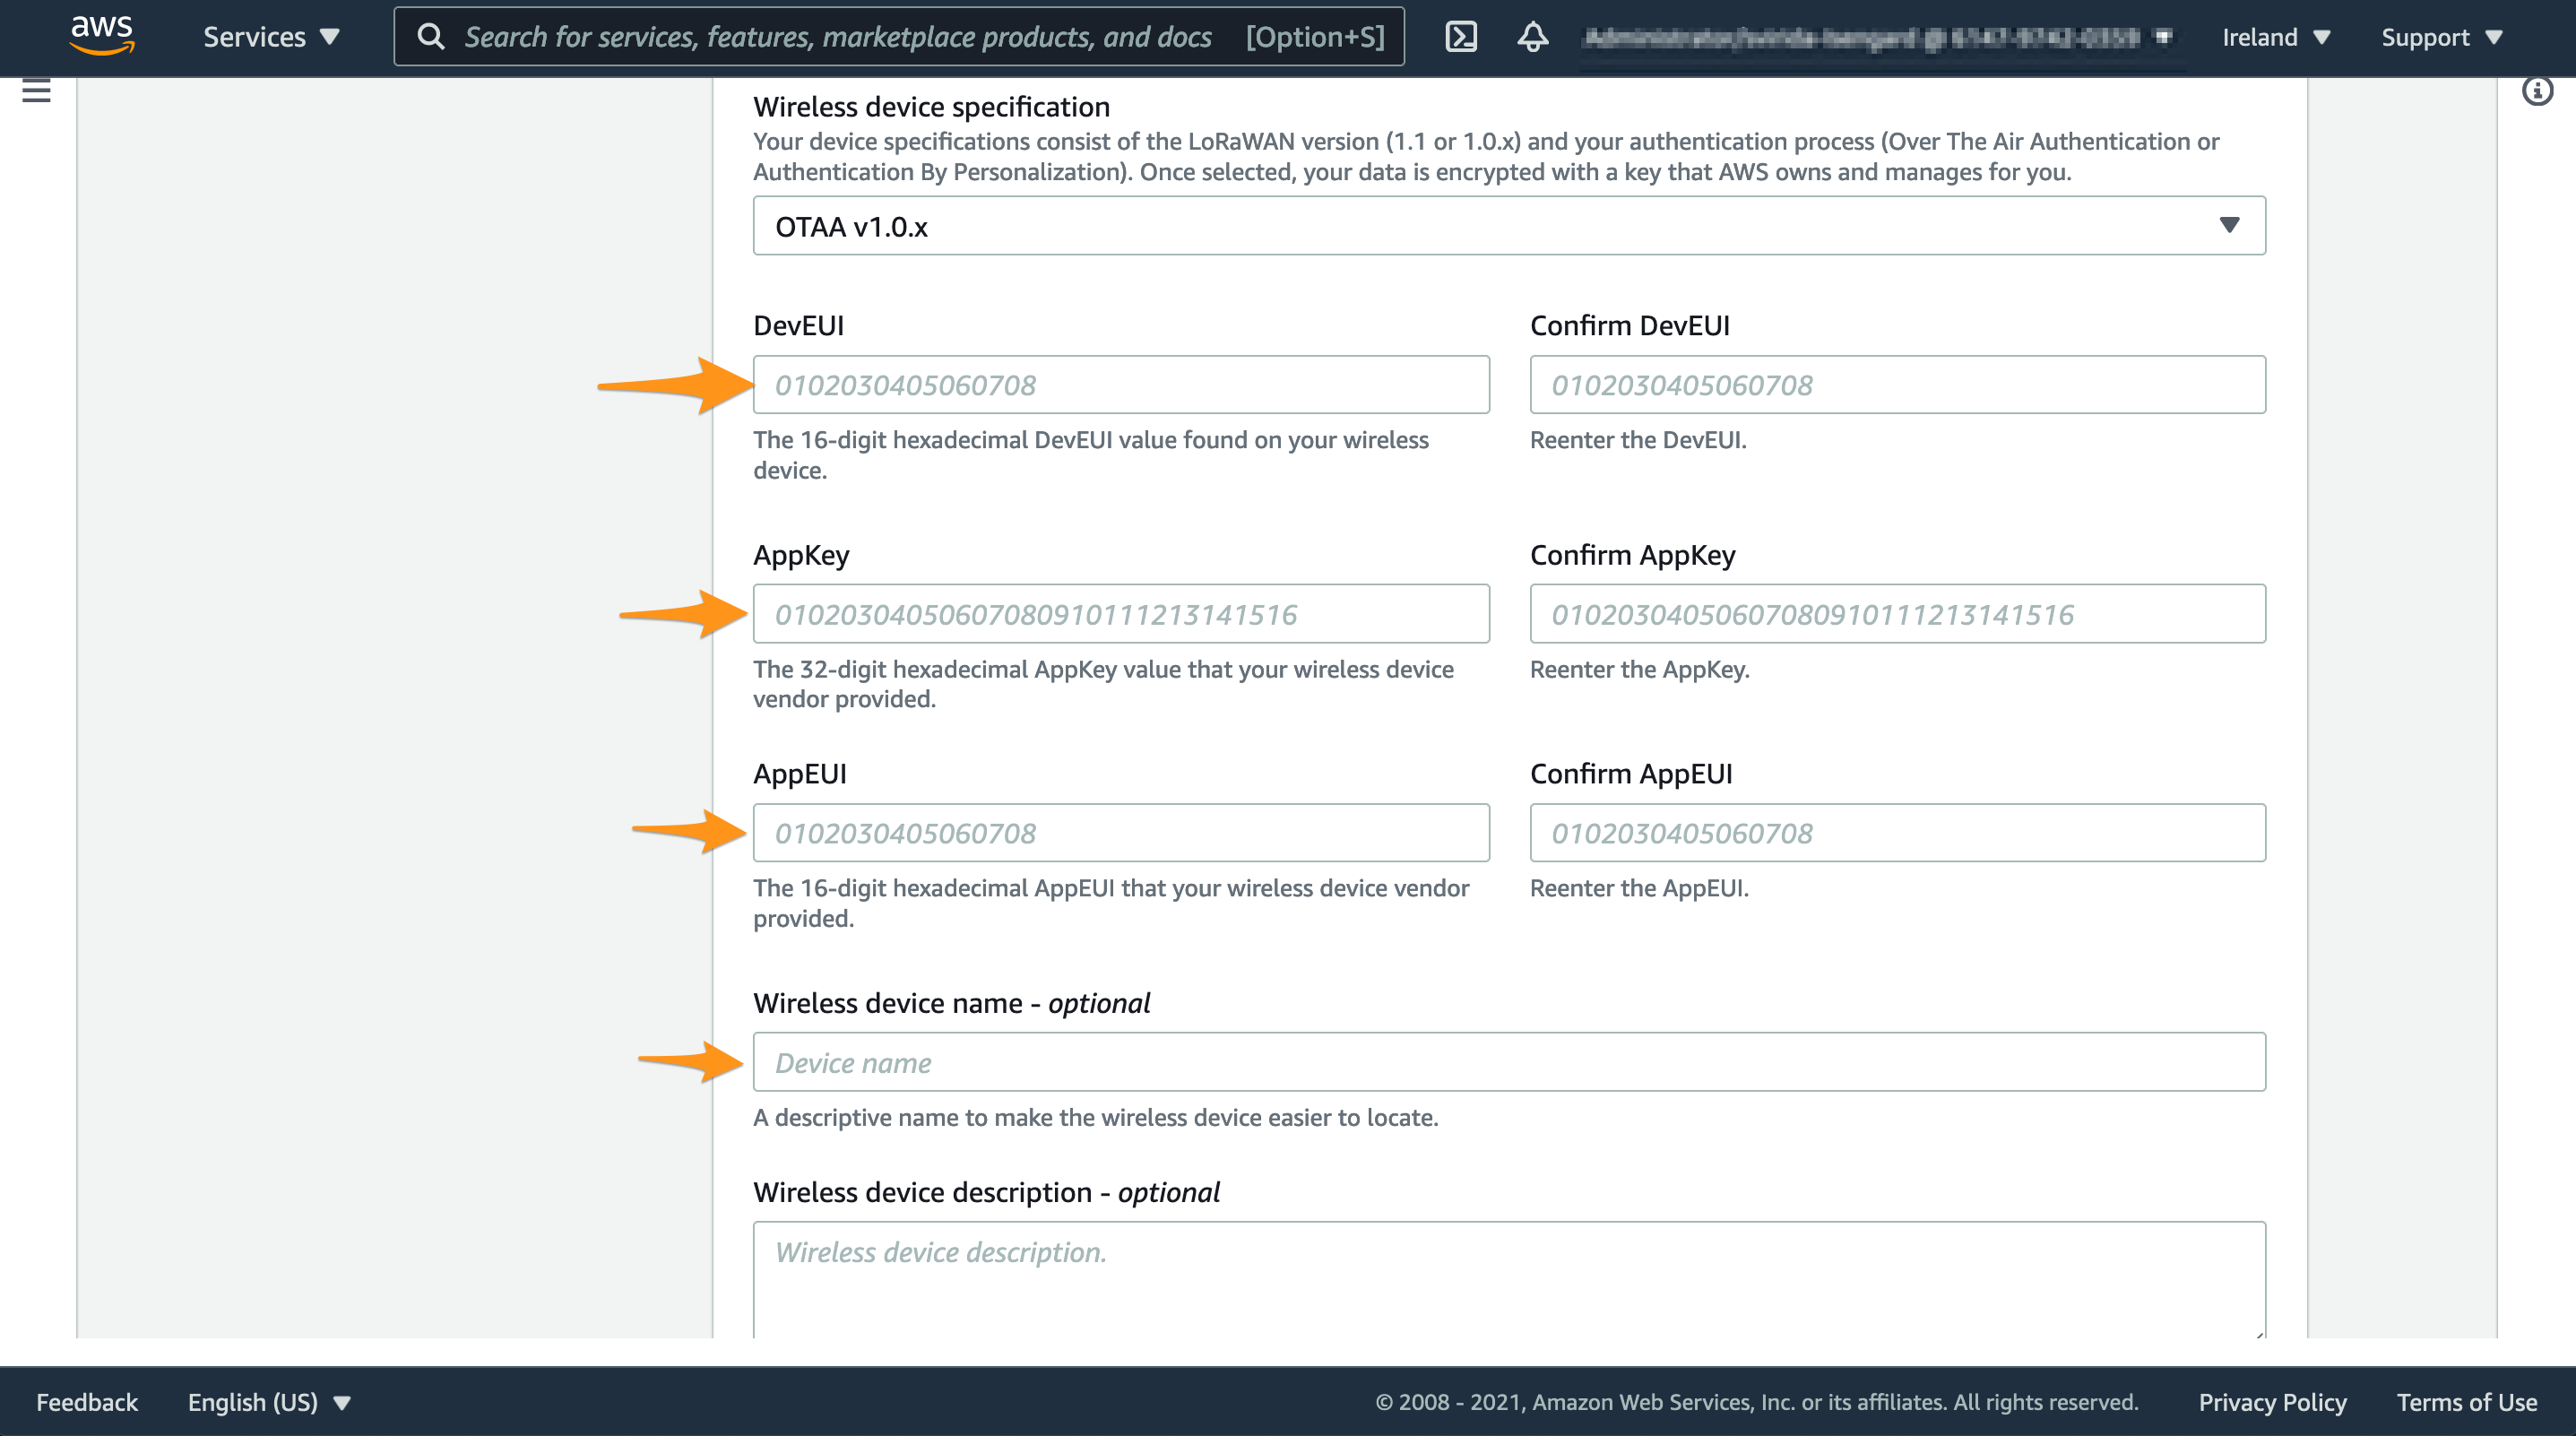2576x1436 pixels.
Task: Open the Ireland region selector
Action: click(2276, 37)
